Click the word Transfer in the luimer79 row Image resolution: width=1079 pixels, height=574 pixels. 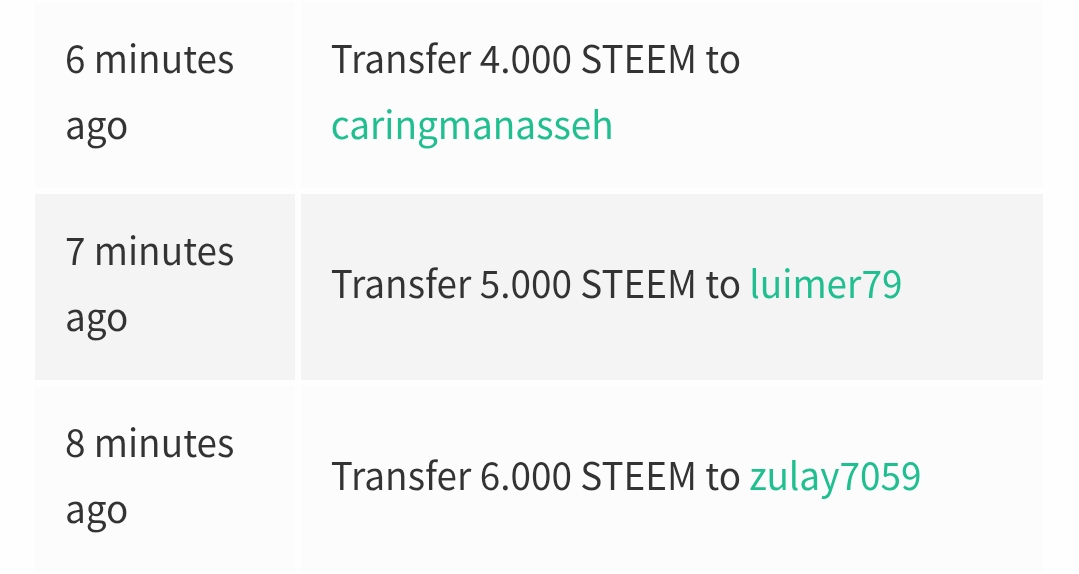pyautogui.click(x=401, y=284)
